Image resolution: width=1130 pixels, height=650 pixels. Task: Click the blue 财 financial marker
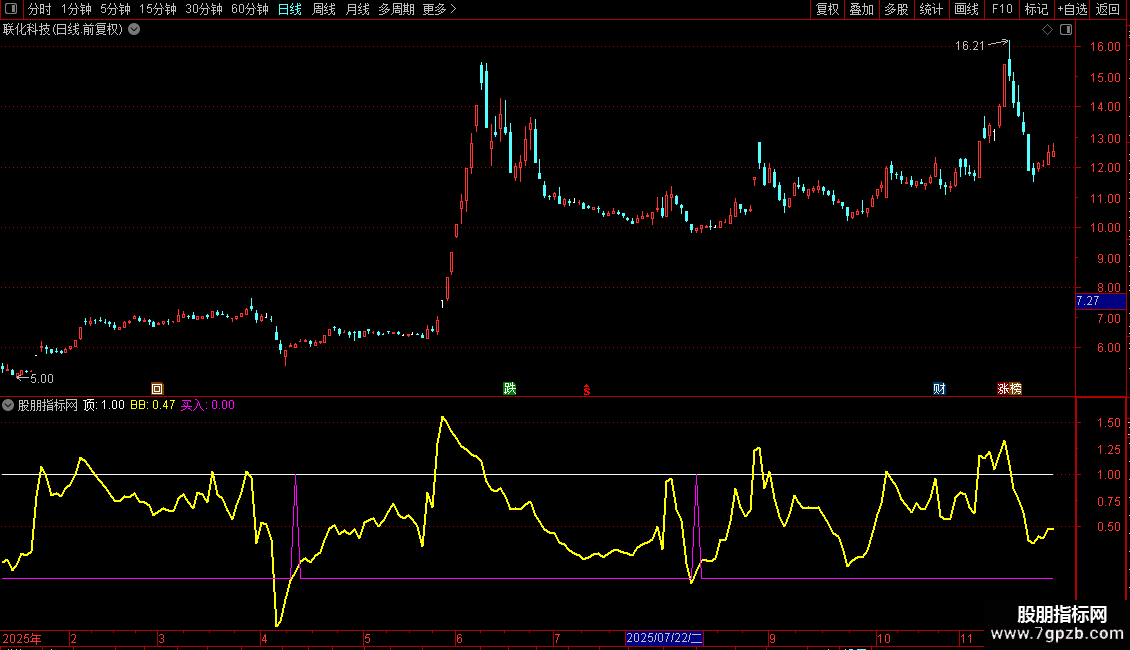tap(939, 389)
